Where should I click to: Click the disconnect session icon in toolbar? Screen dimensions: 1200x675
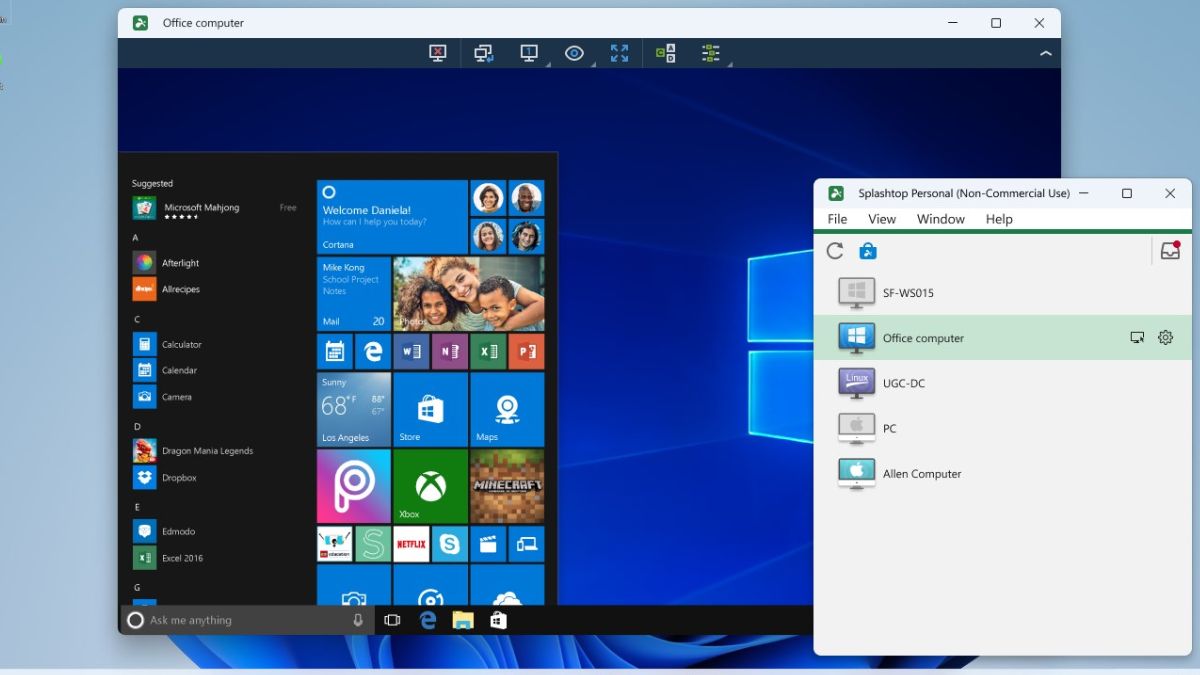pyautogui.click(x=437, y=53)
